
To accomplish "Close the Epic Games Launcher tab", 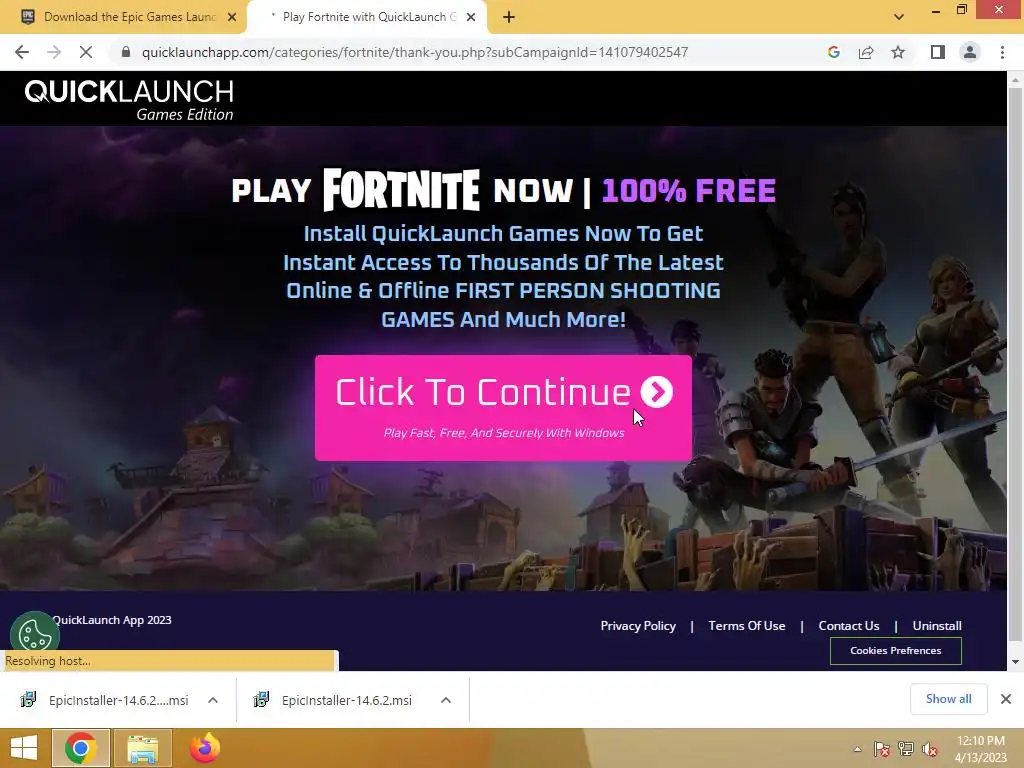I will point(232,17).
